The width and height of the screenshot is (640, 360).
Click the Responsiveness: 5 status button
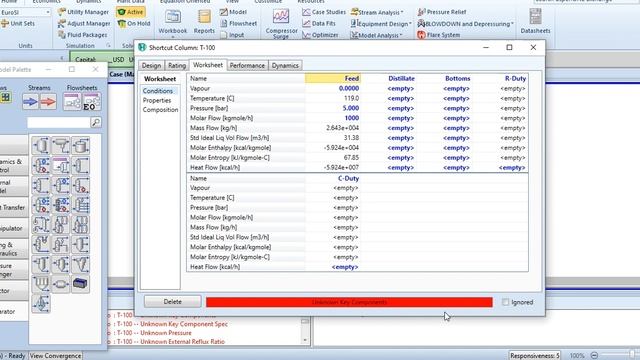(535, 356)
